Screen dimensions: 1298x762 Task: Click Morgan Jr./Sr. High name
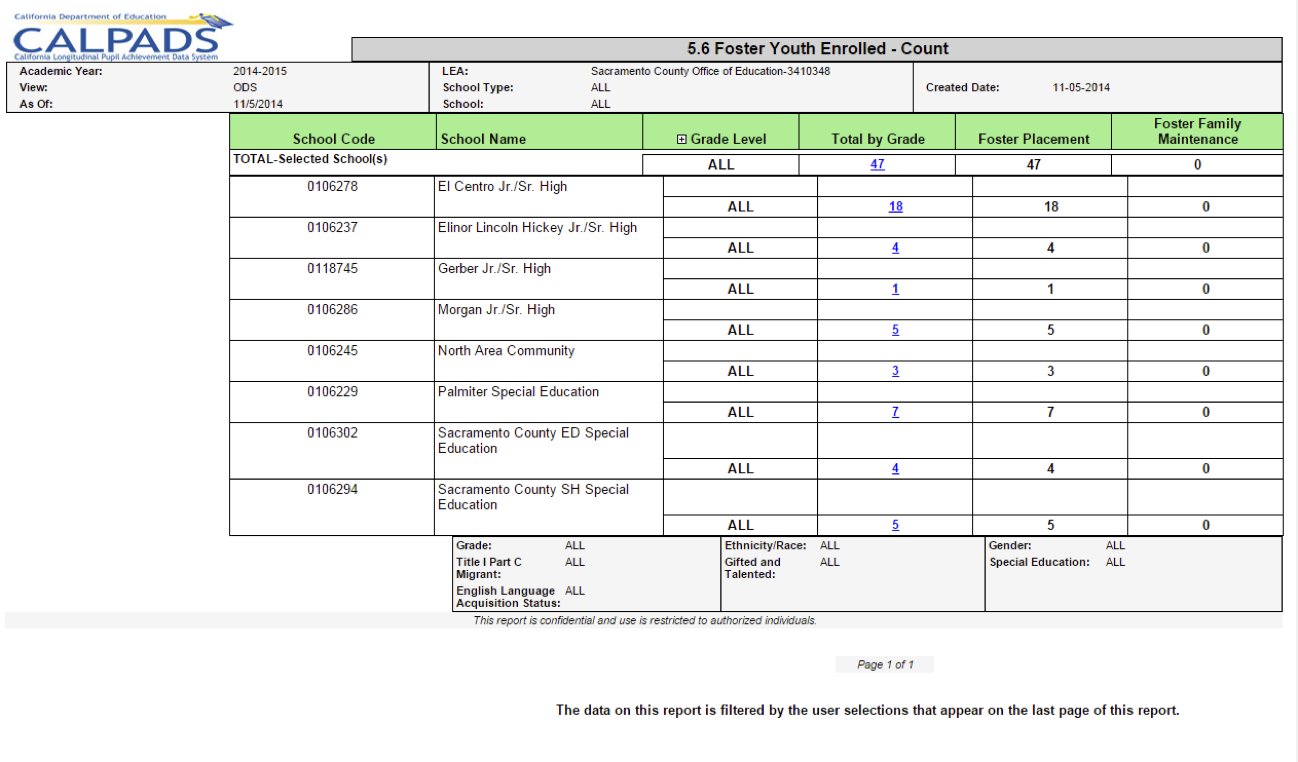(x=496, y=309)
